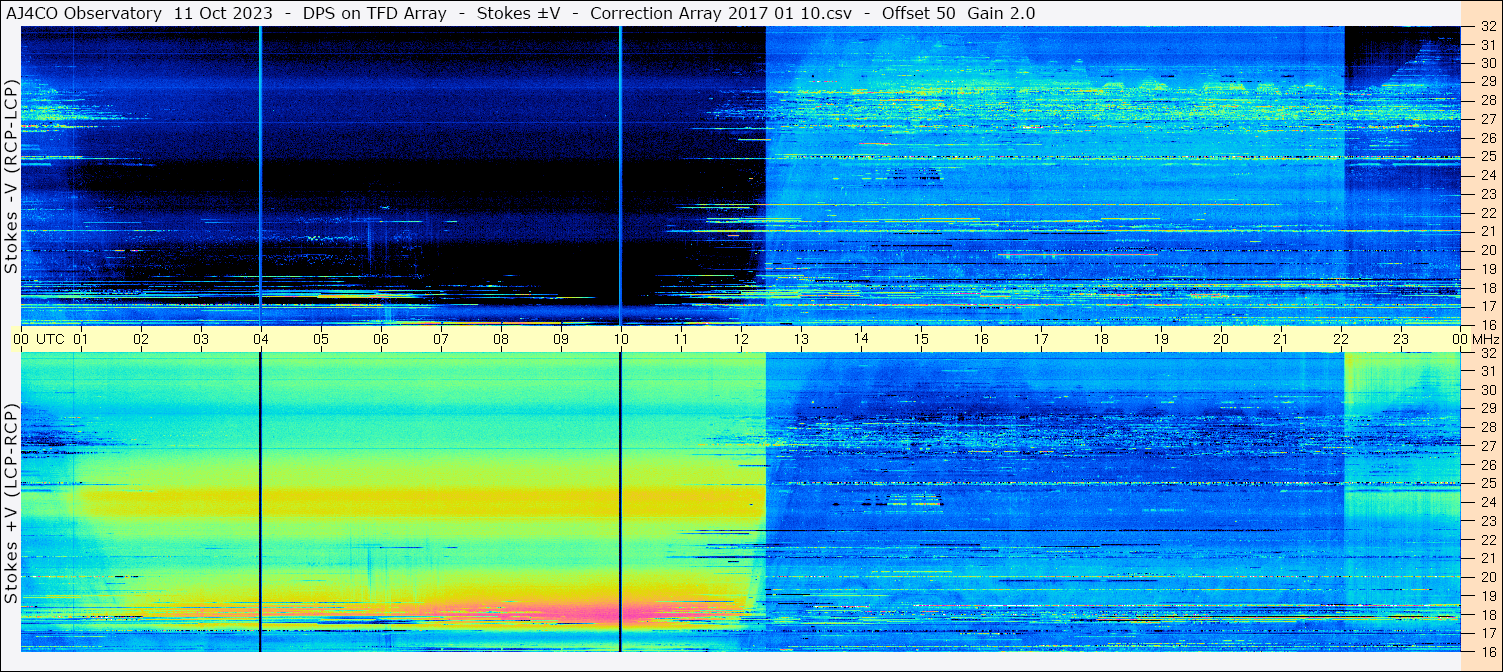Click the 16 UTC time axis label
This screenshot has height=672, width=1503.
pyautogui.click(x=980, y=339)
